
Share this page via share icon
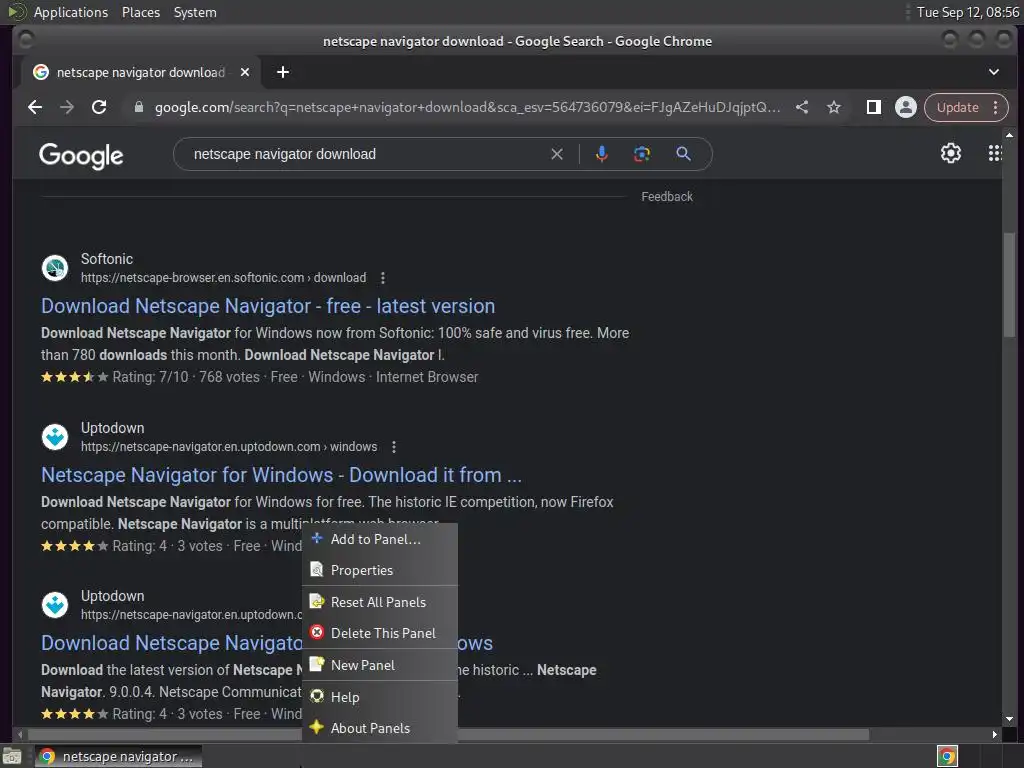(802, 107)
